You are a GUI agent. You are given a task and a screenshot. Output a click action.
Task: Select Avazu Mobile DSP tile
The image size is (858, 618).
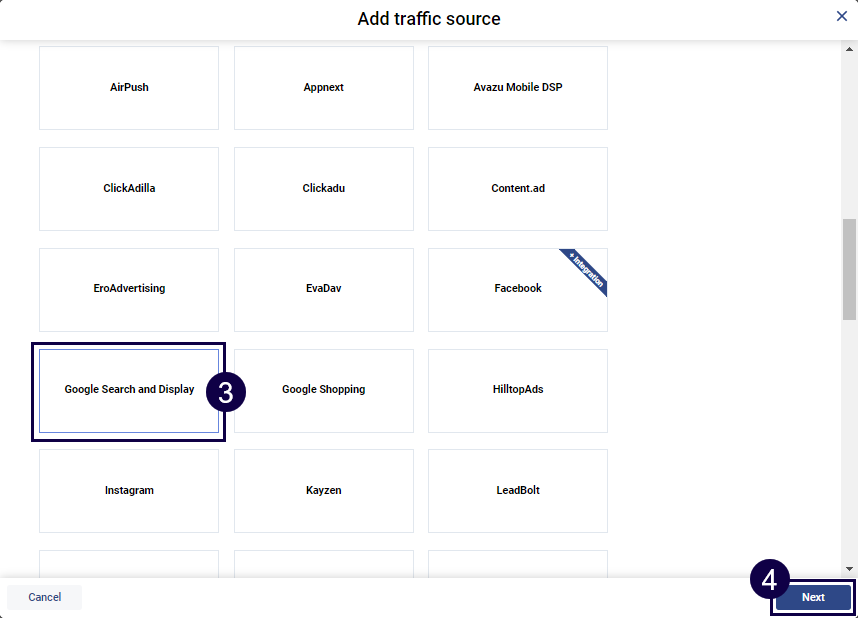pyautogui.click(x=518, y=88)
